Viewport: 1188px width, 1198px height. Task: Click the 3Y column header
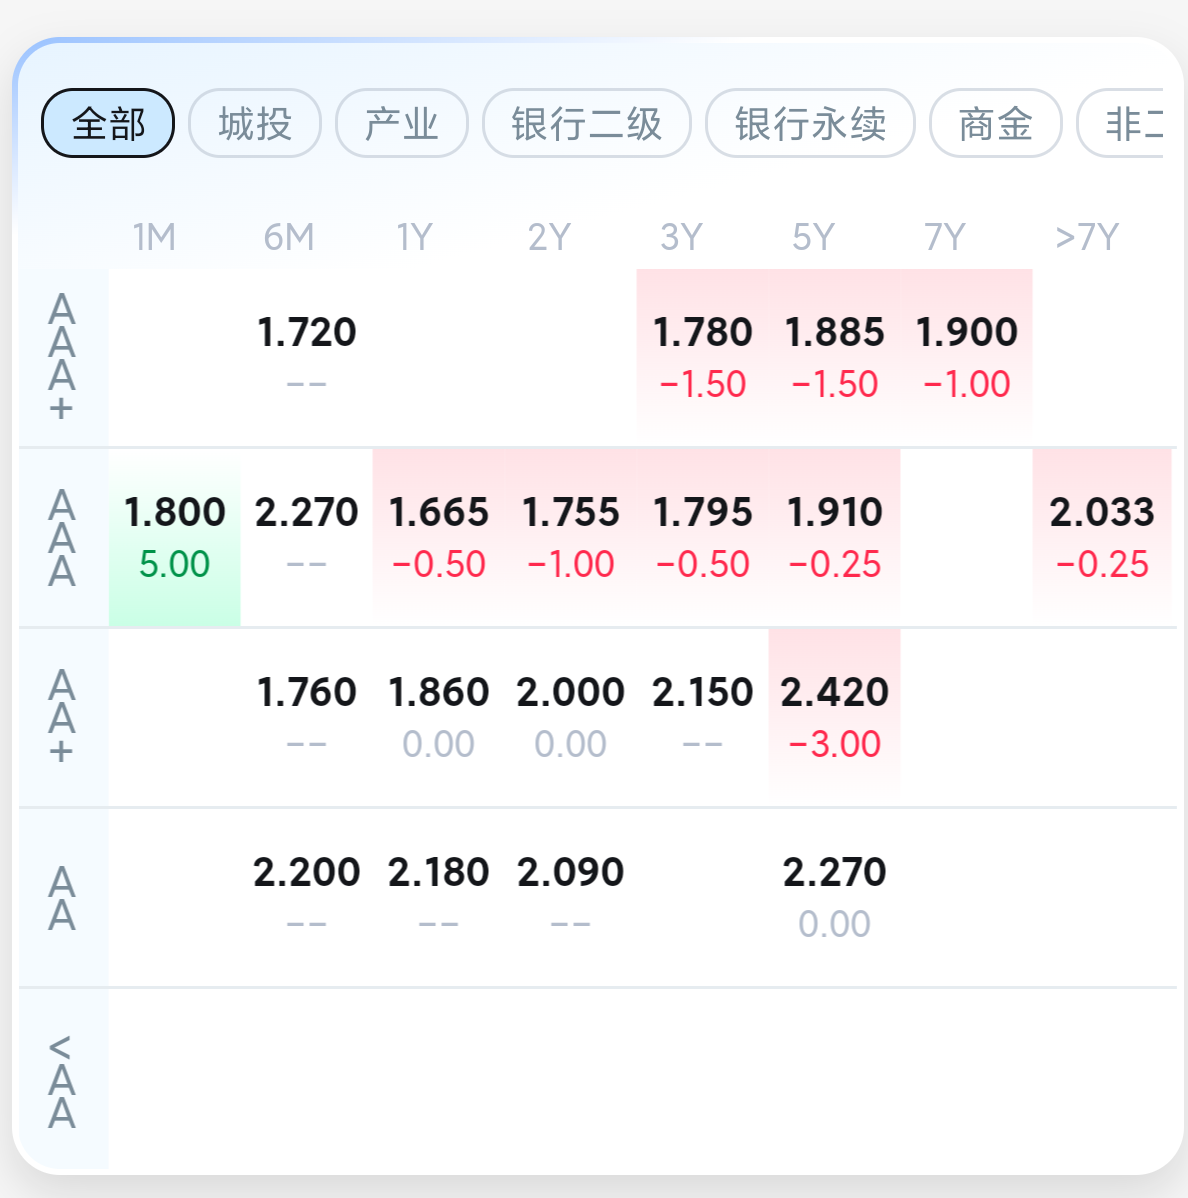point(682,238)
